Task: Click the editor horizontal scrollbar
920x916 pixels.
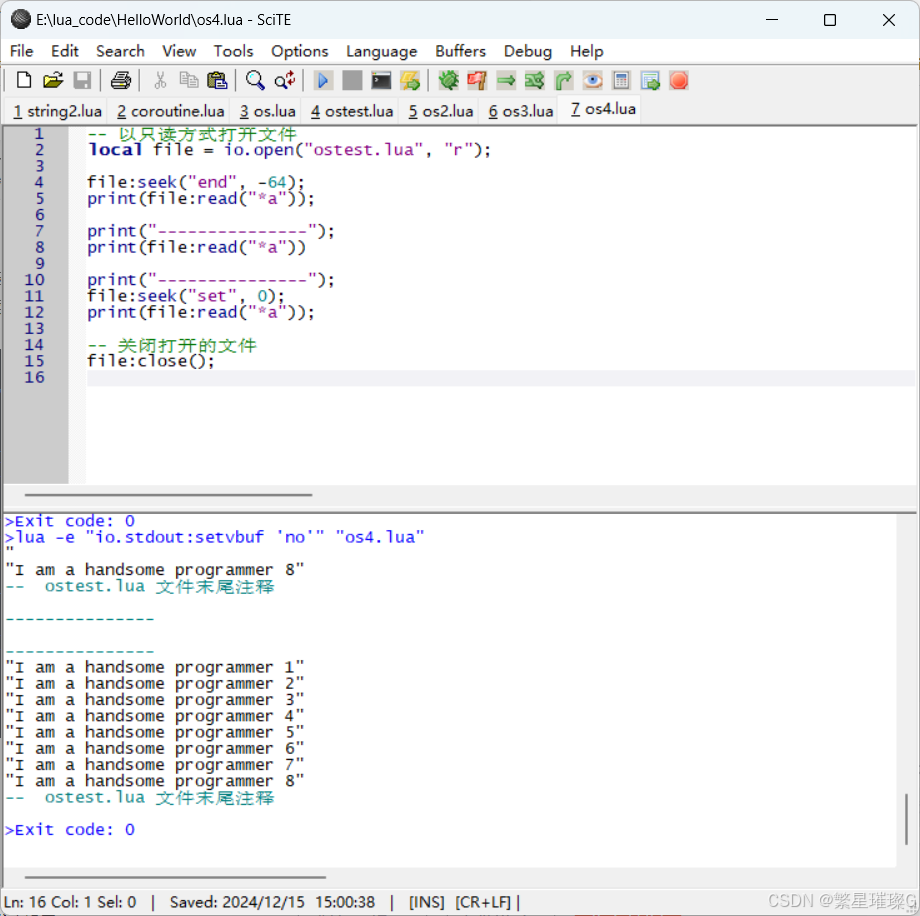Action: [x=168, y=495]
